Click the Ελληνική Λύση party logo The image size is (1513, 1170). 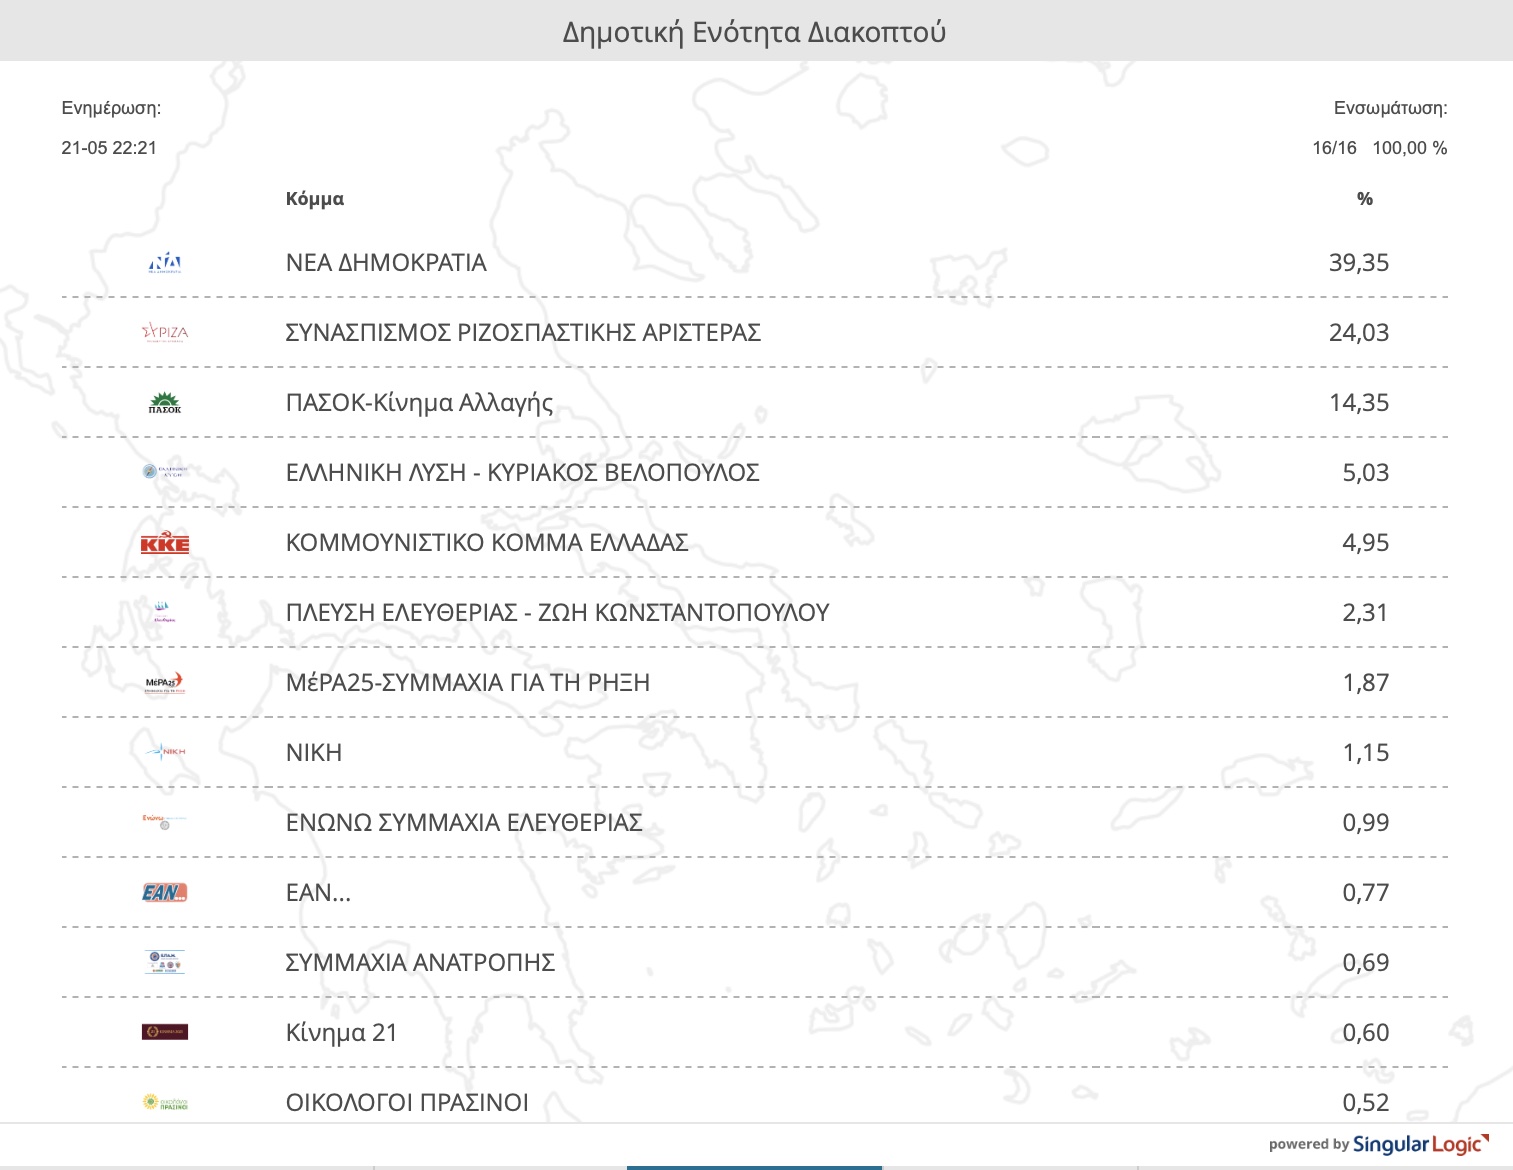click(x=165, y=471)
